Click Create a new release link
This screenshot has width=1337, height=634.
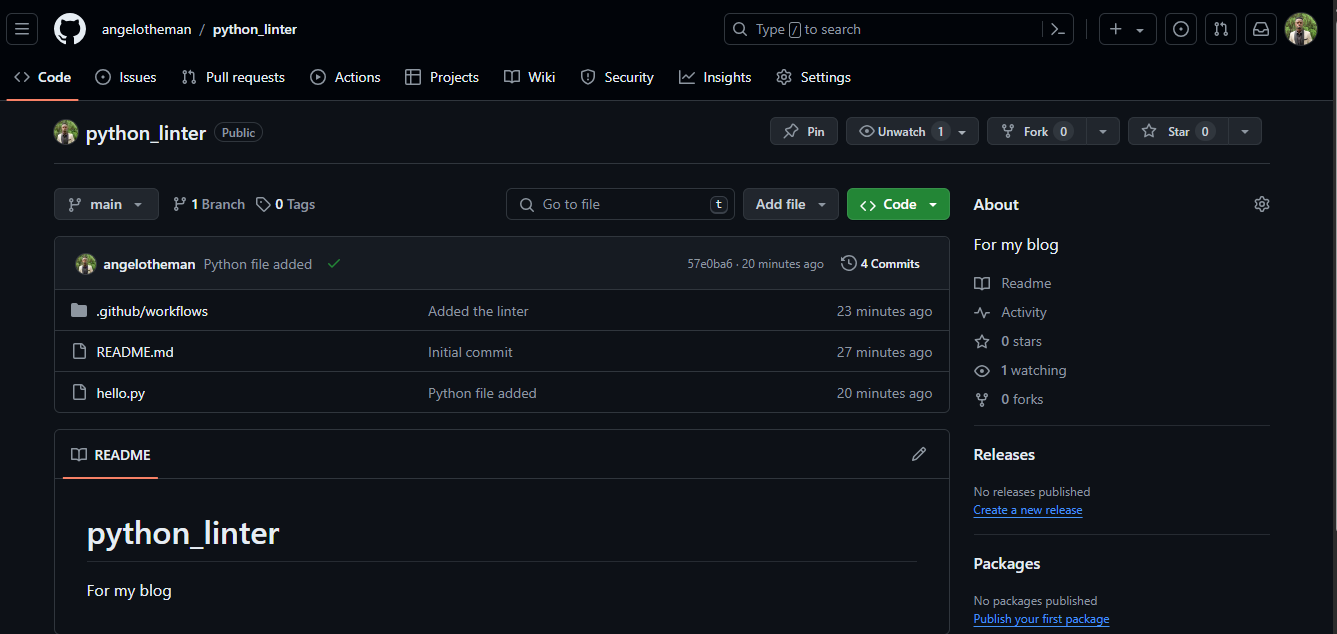tap(1027, 510)
